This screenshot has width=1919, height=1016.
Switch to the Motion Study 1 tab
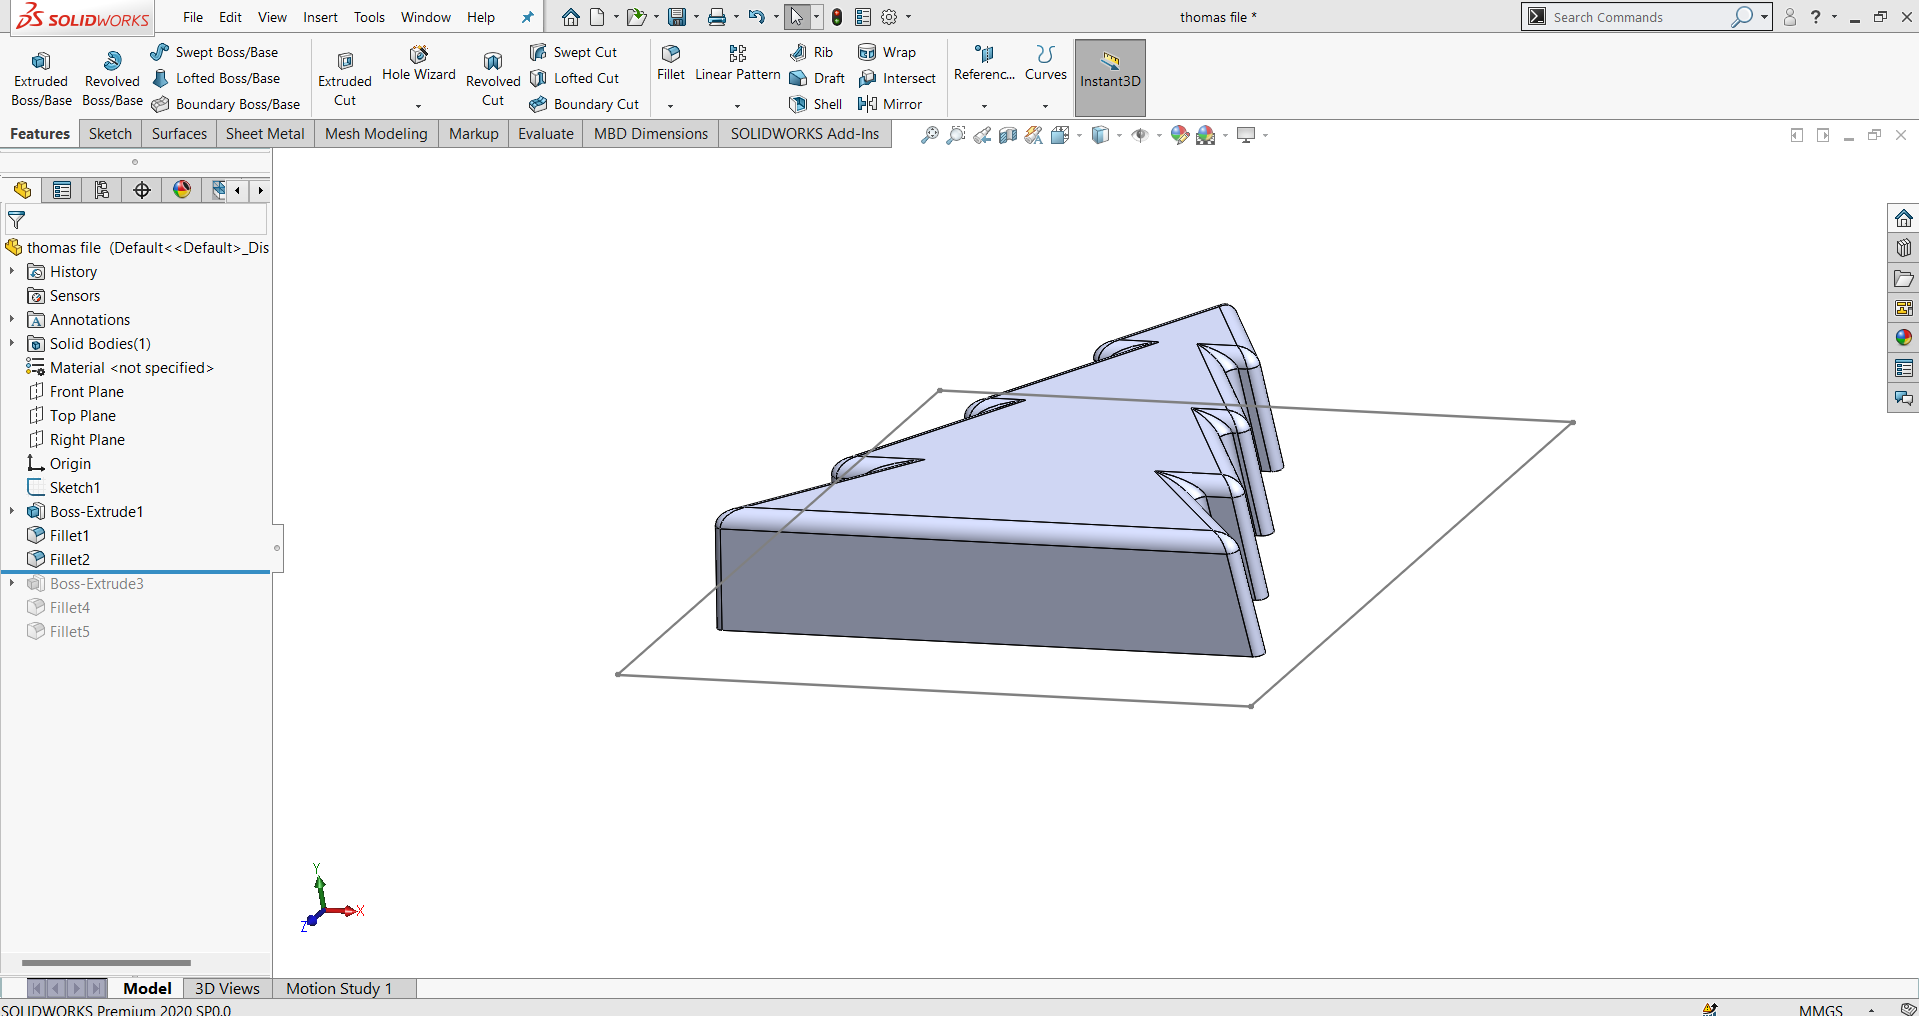339,988
